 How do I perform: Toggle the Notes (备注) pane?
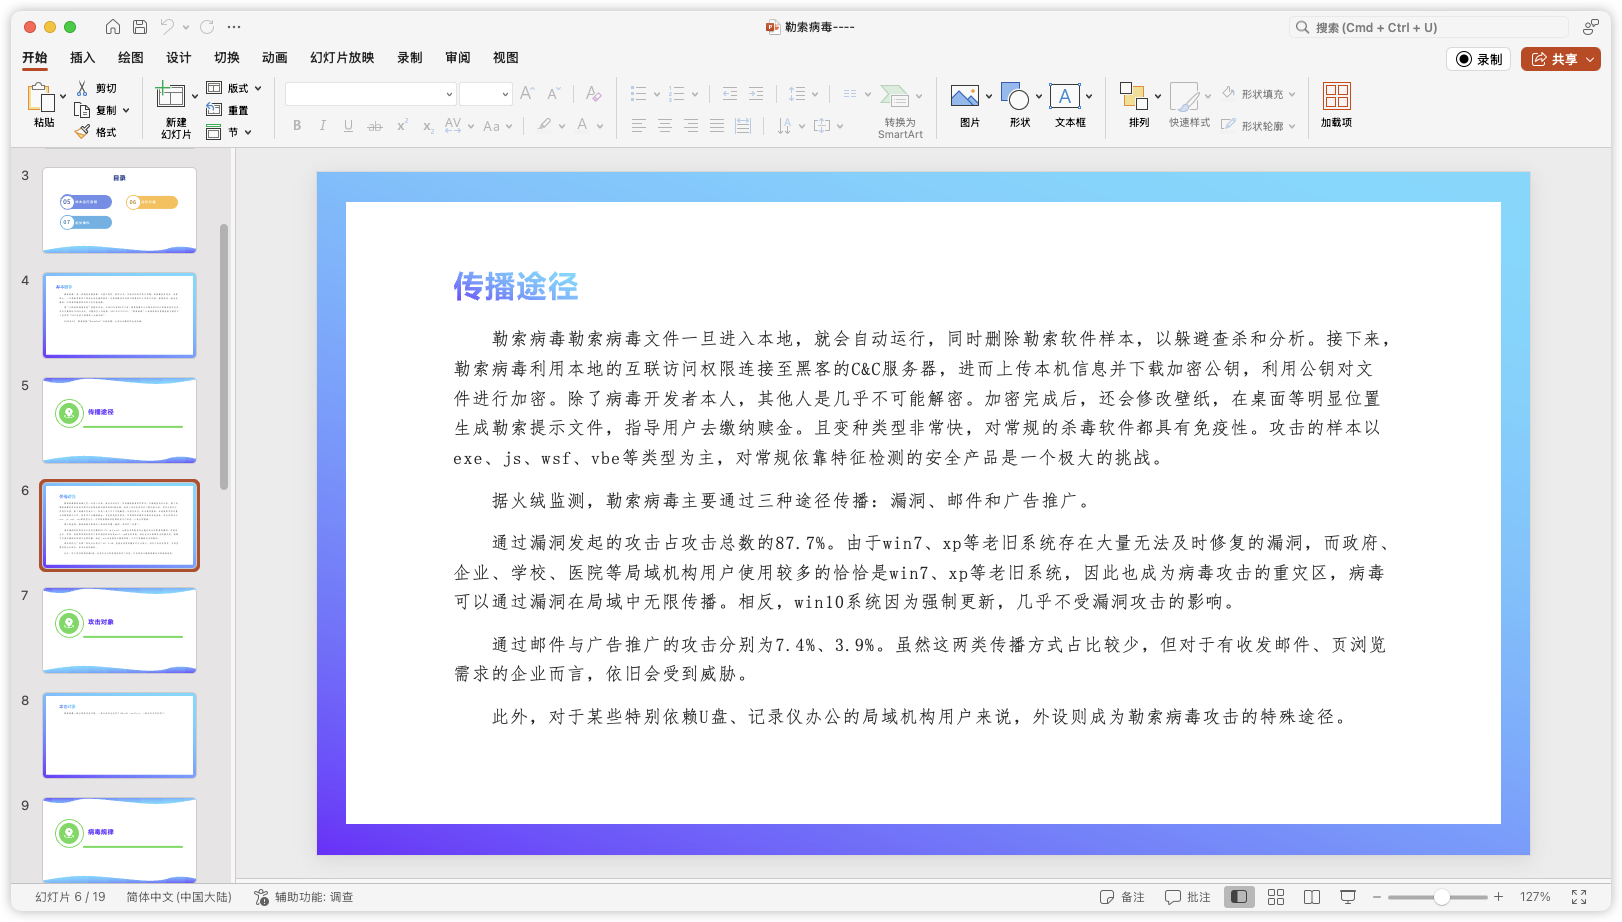1122,897
